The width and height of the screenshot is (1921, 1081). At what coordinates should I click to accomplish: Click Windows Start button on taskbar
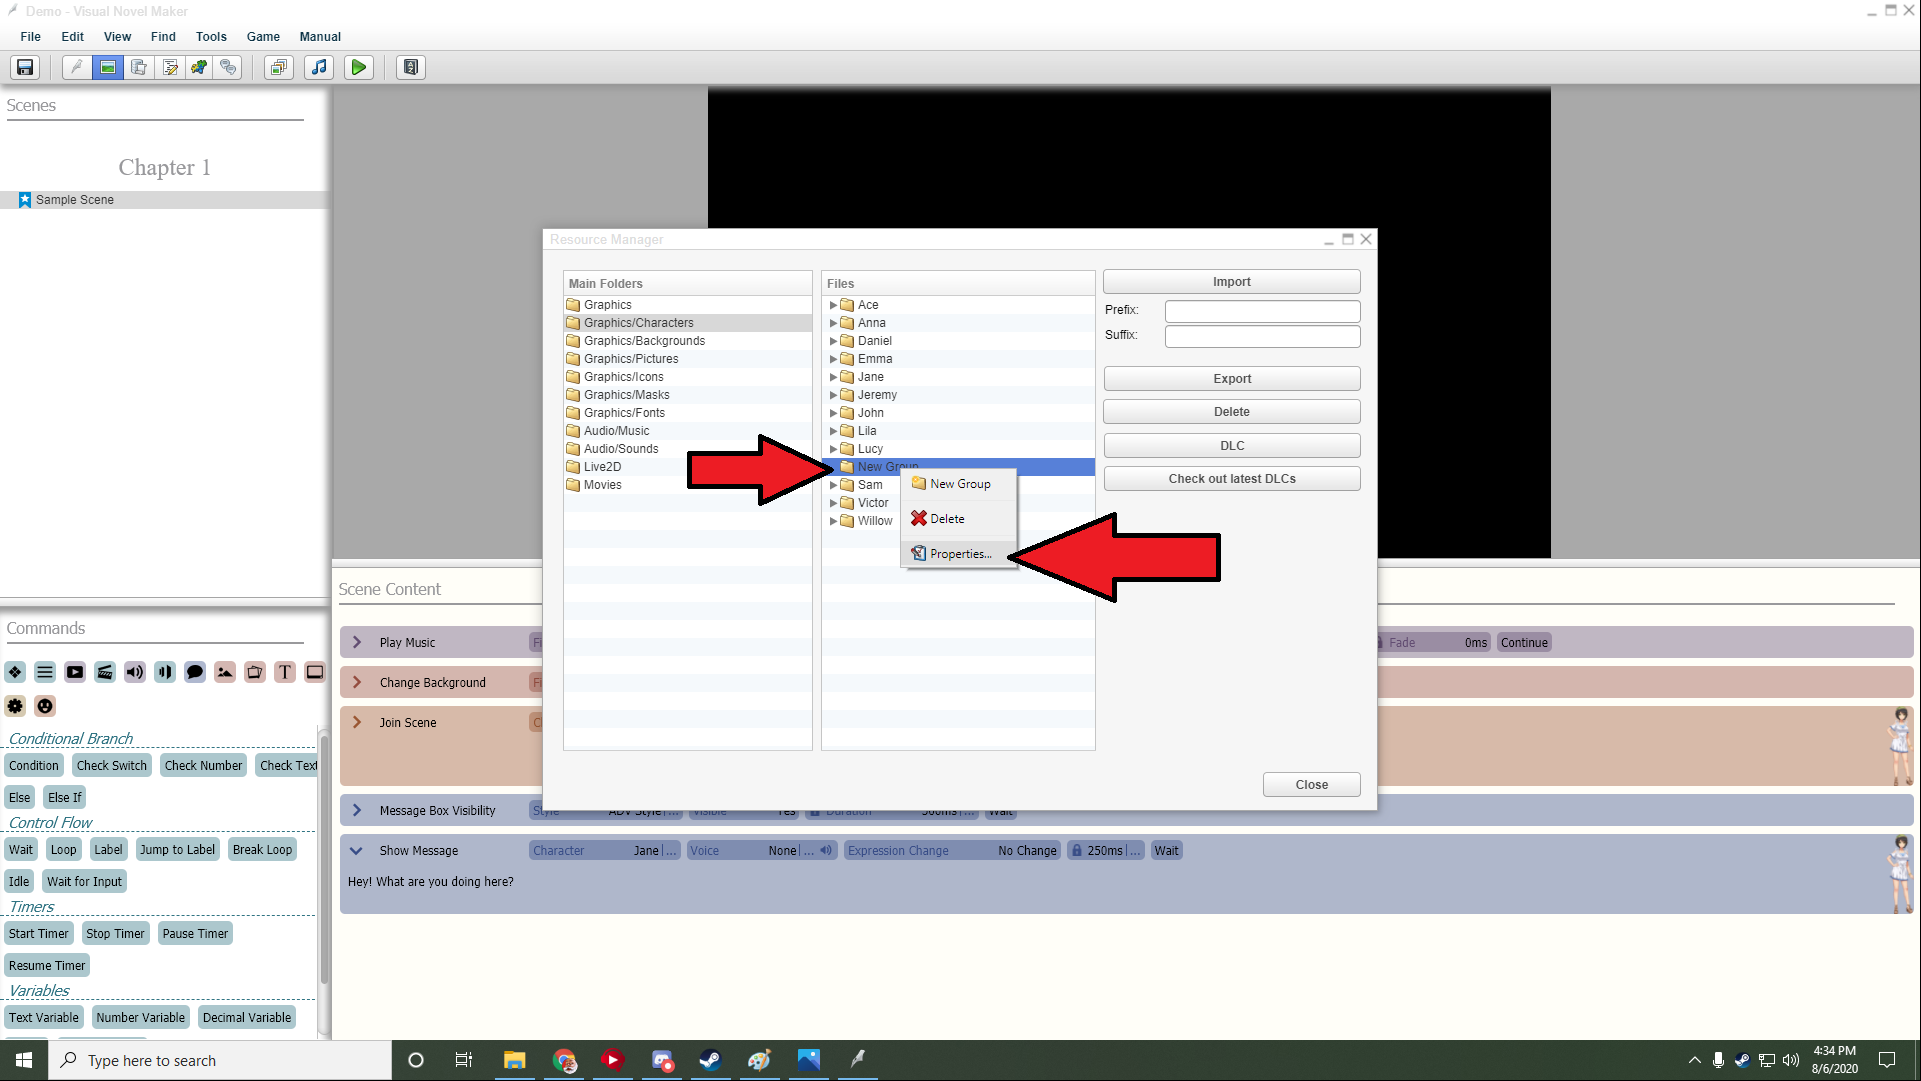pyautogui.click(x=24, y=1060)
